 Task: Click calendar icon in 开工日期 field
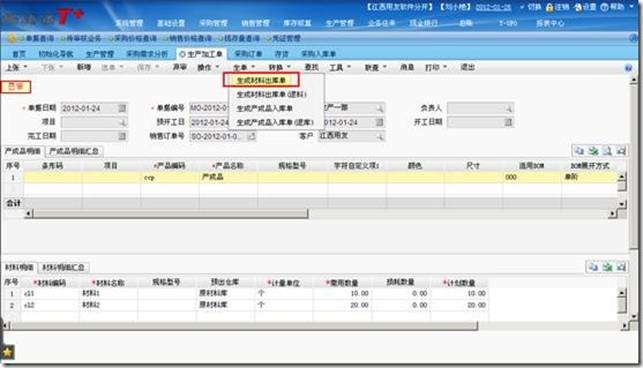[508, 122]
